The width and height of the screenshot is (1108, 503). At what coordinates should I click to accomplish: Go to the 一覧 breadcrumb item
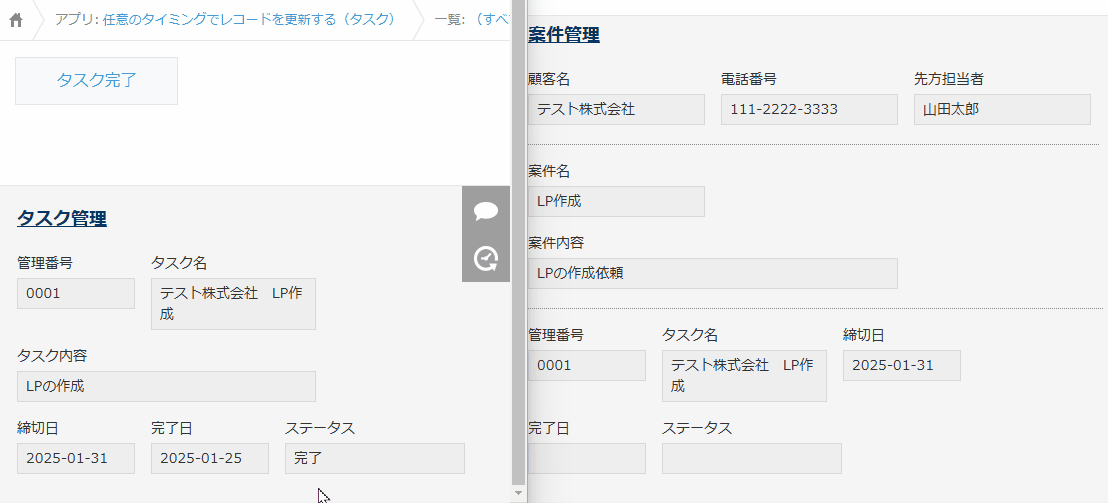(470, 20)
